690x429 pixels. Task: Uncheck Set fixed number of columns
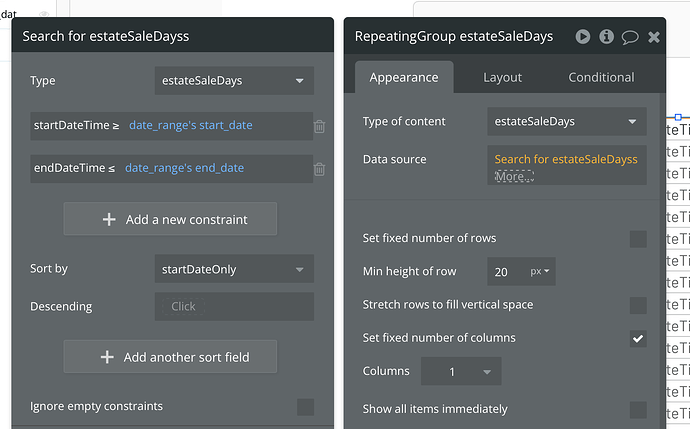click(x=638, y=339)
